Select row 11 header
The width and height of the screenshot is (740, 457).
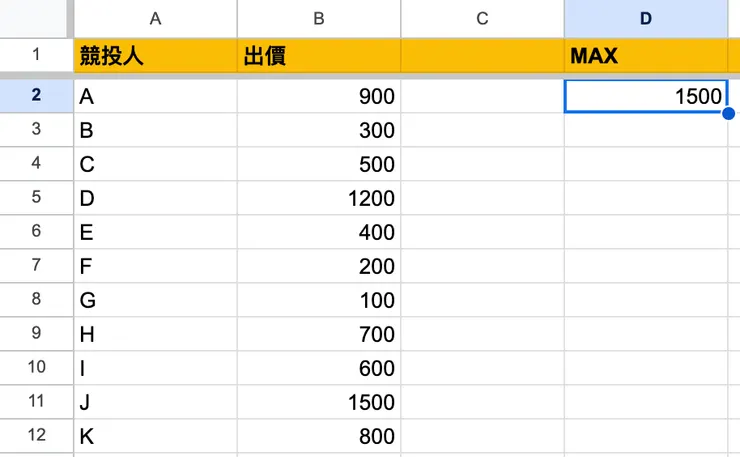(36, 402)
